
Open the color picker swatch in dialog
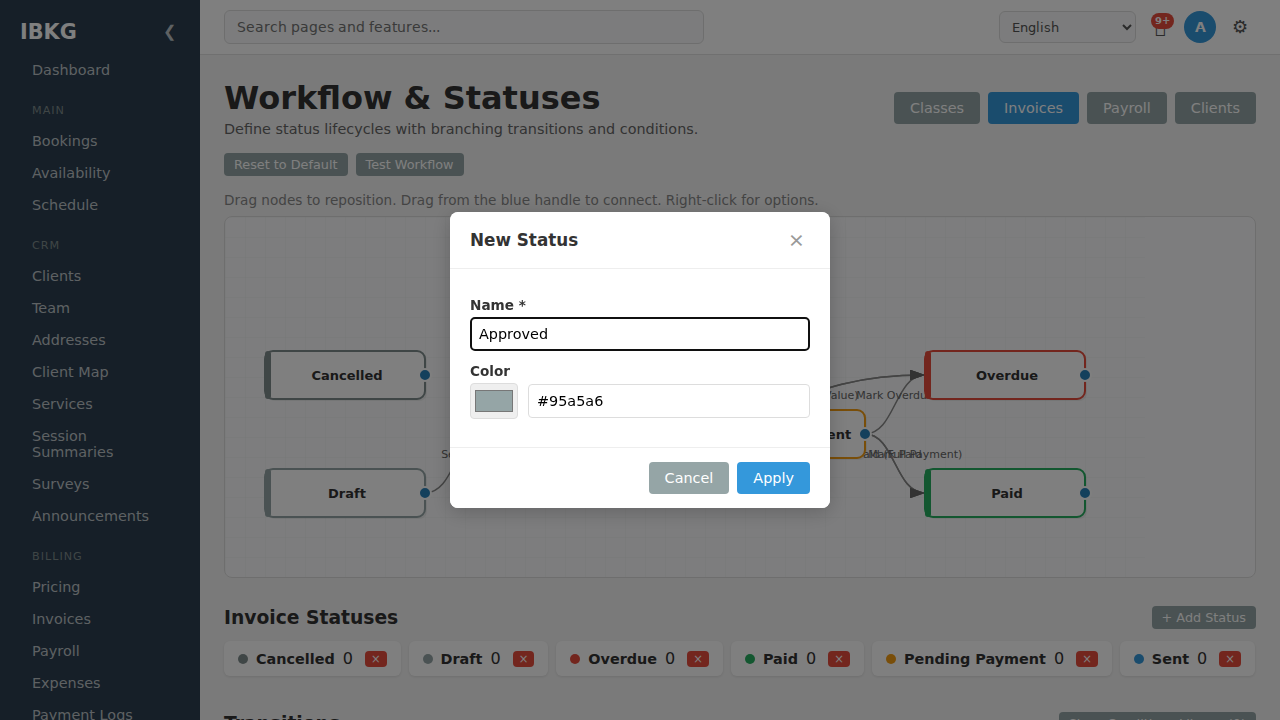(x=494, y=401)
